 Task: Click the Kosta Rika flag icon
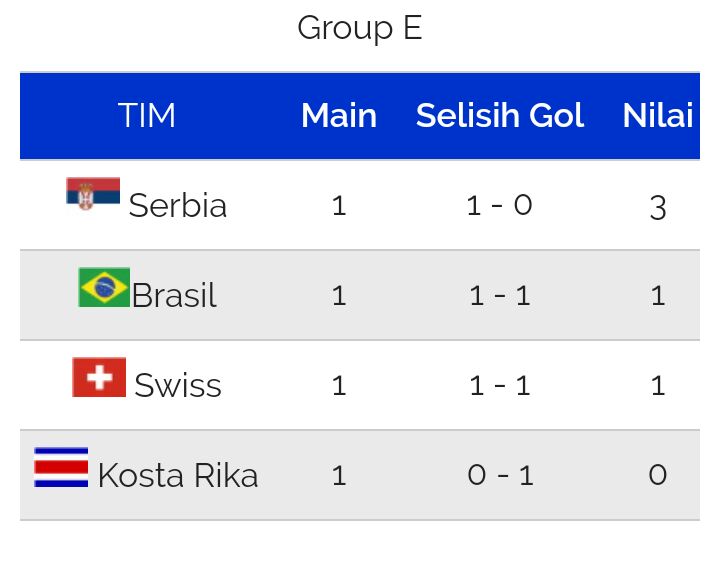pos(61,467)
